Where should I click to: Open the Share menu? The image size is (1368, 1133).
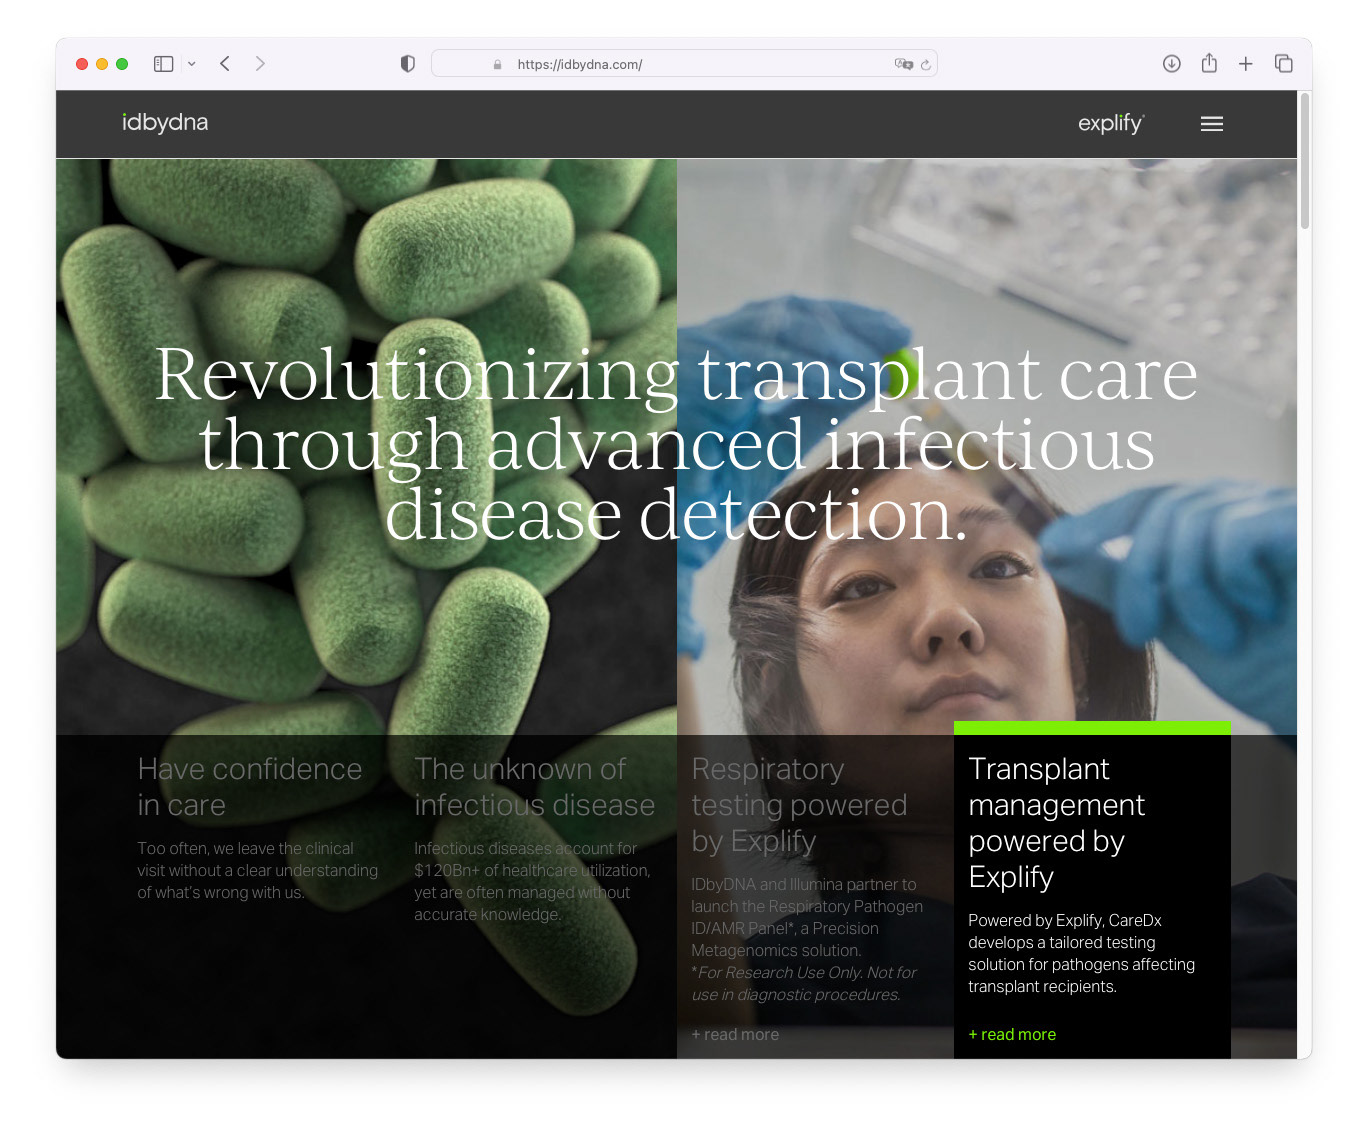point(1209,63)
